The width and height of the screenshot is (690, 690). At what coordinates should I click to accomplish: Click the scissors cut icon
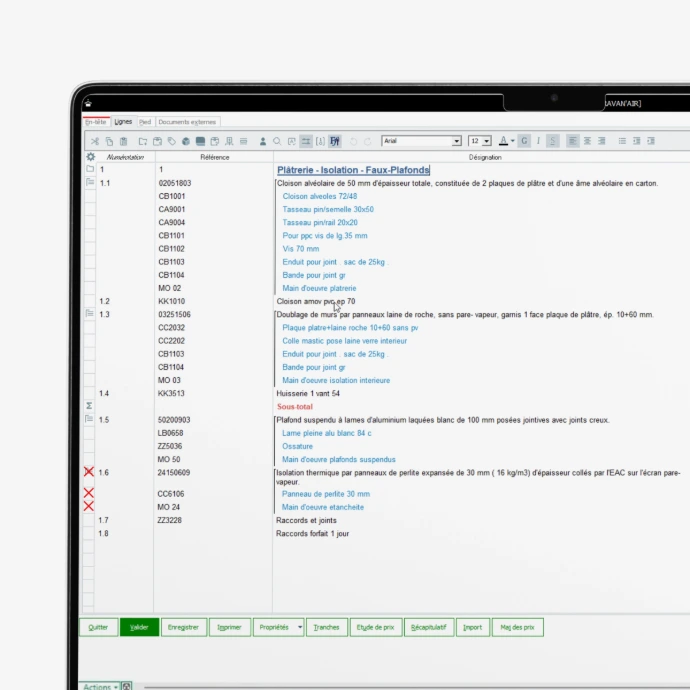pos(95,141)
